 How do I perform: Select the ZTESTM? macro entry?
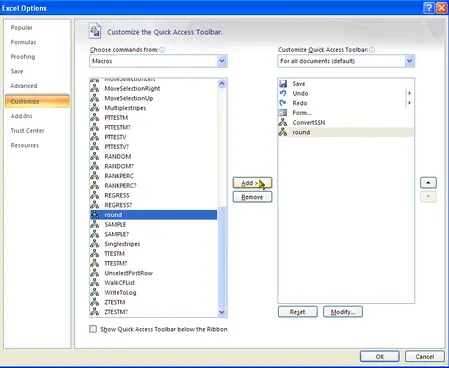tap(154, 312)
